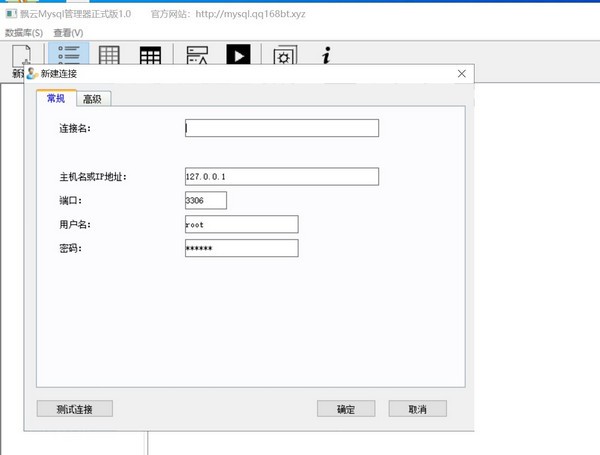This screenshot has width=600, height=455.
Task: Click the 测试连接 button
Action: [74, 409]
